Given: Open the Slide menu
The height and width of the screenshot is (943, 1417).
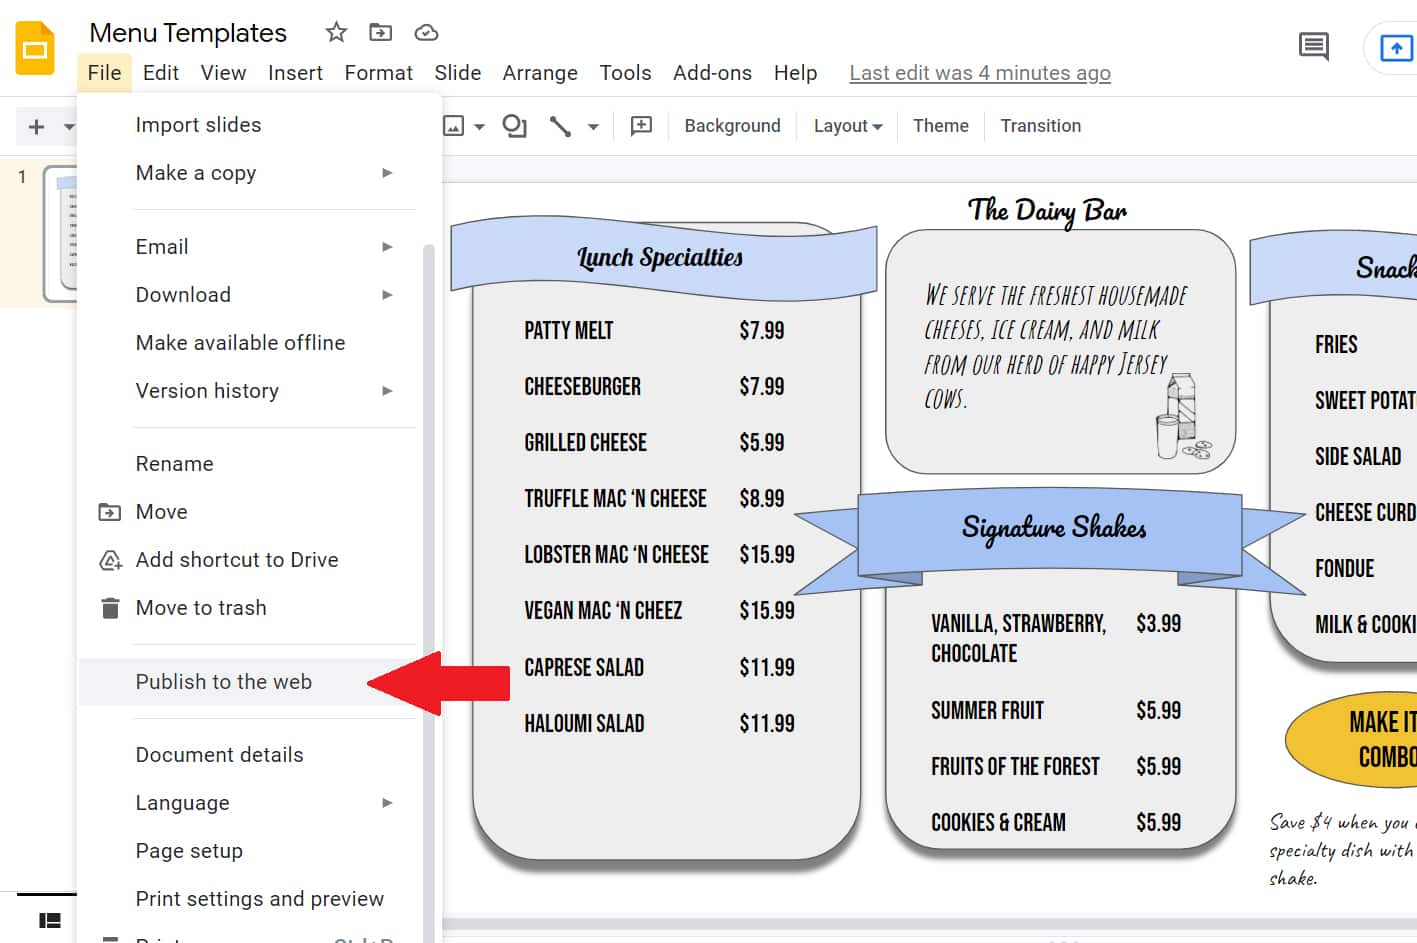Looking at the screenshot, I should (457, 73).
